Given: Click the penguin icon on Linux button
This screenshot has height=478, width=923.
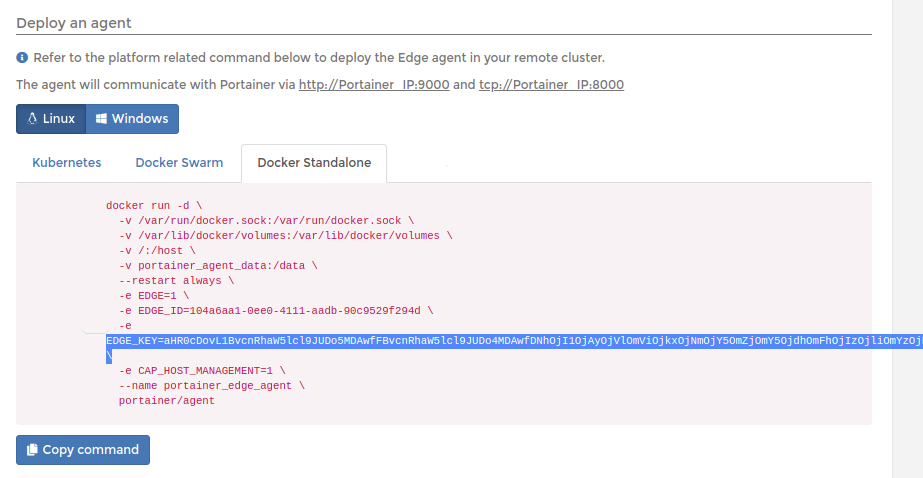Looking at the screenshot, I should click(32, 118).
